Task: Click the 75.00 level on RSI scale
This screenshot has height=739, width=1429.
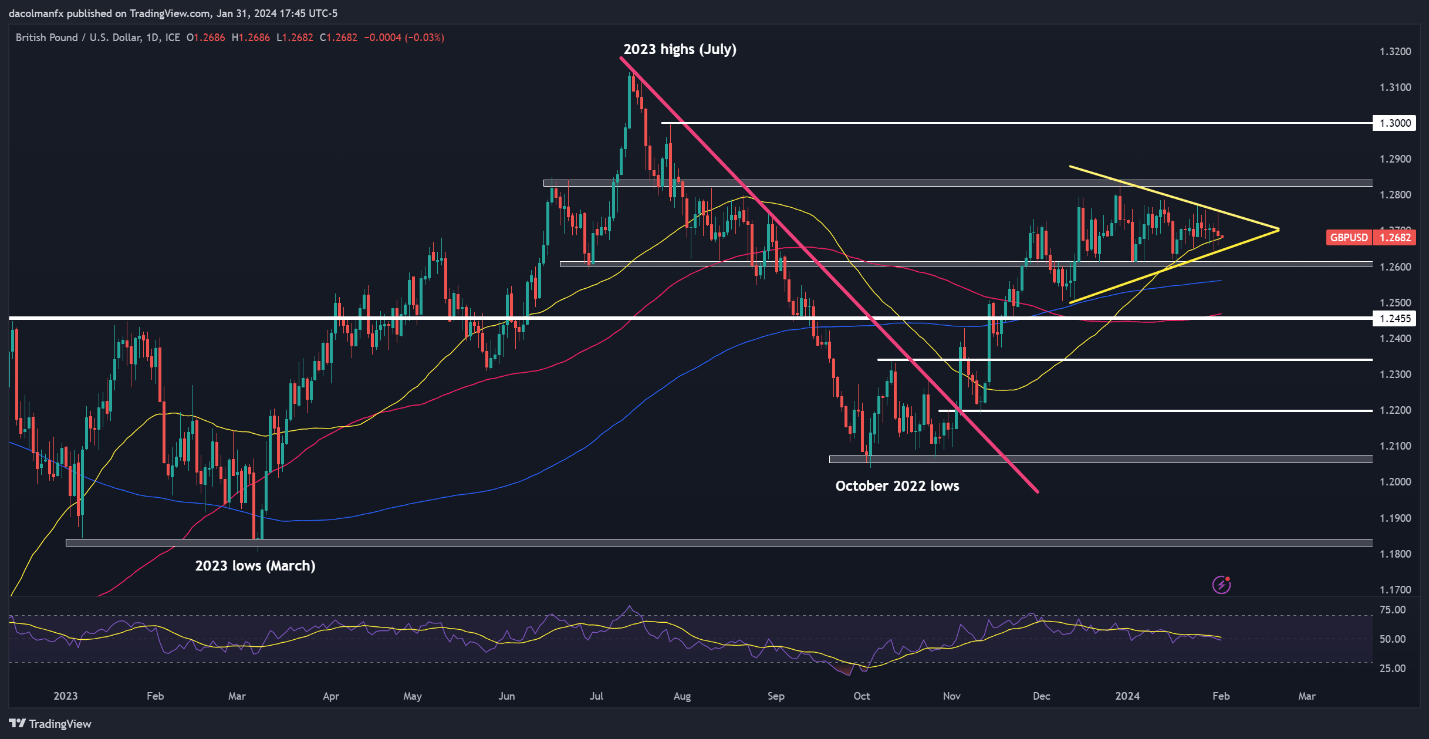Action: click(x=1393, y=609)
